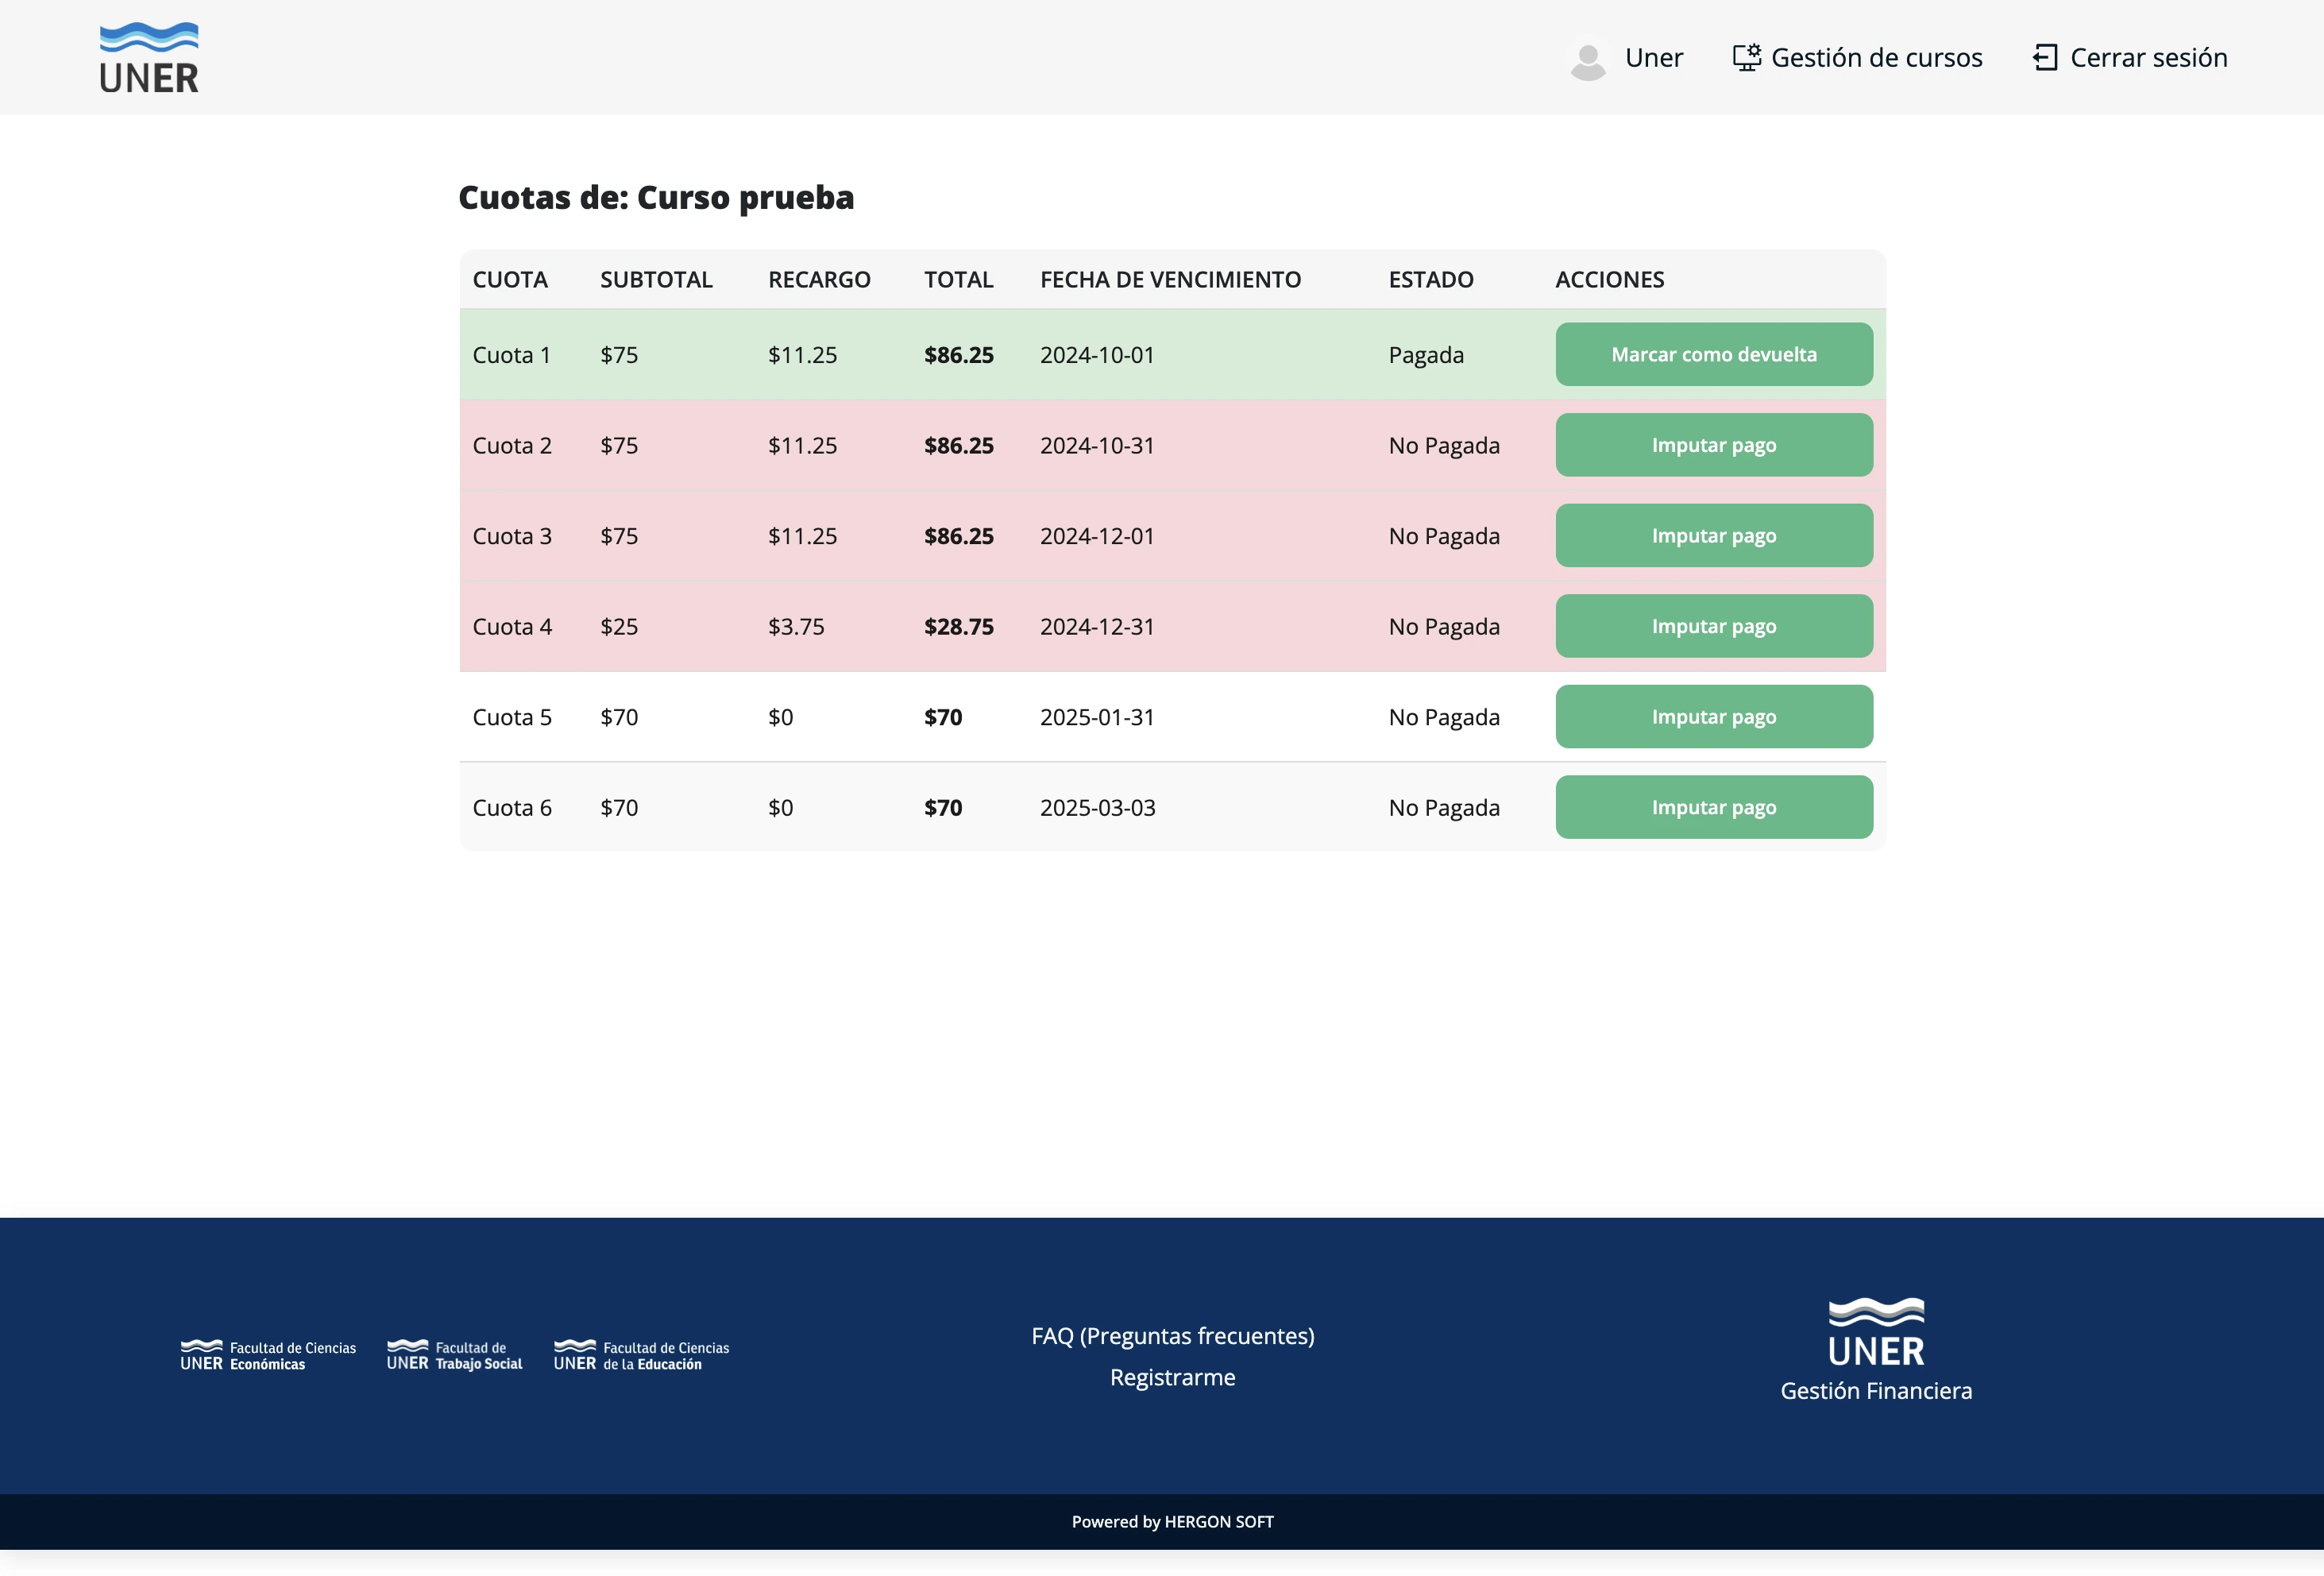Click Imputar pago for Cuota 5
This screenshot has width=2324, height=1576.
click(1714, 716)
